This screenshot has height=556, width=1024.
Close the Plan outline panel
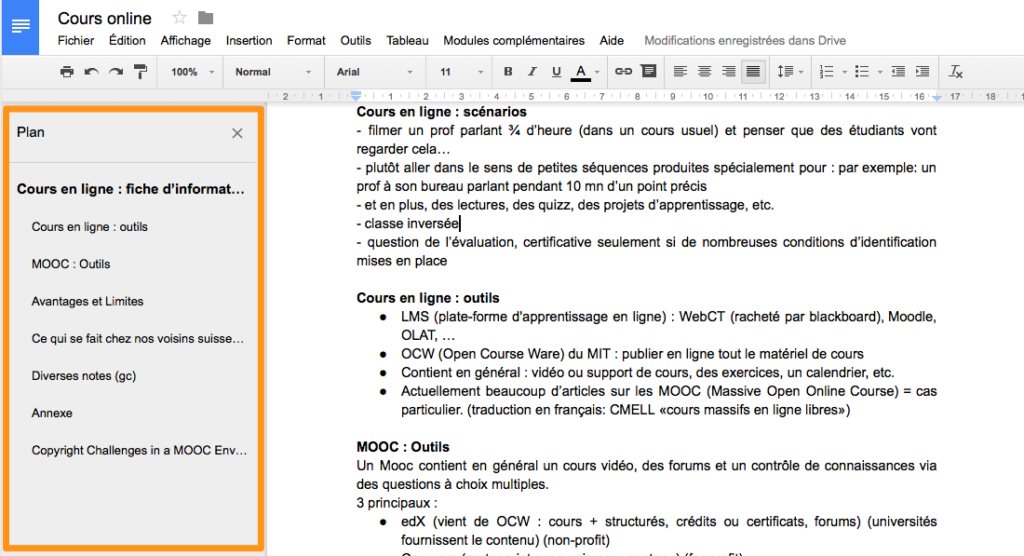237,133
